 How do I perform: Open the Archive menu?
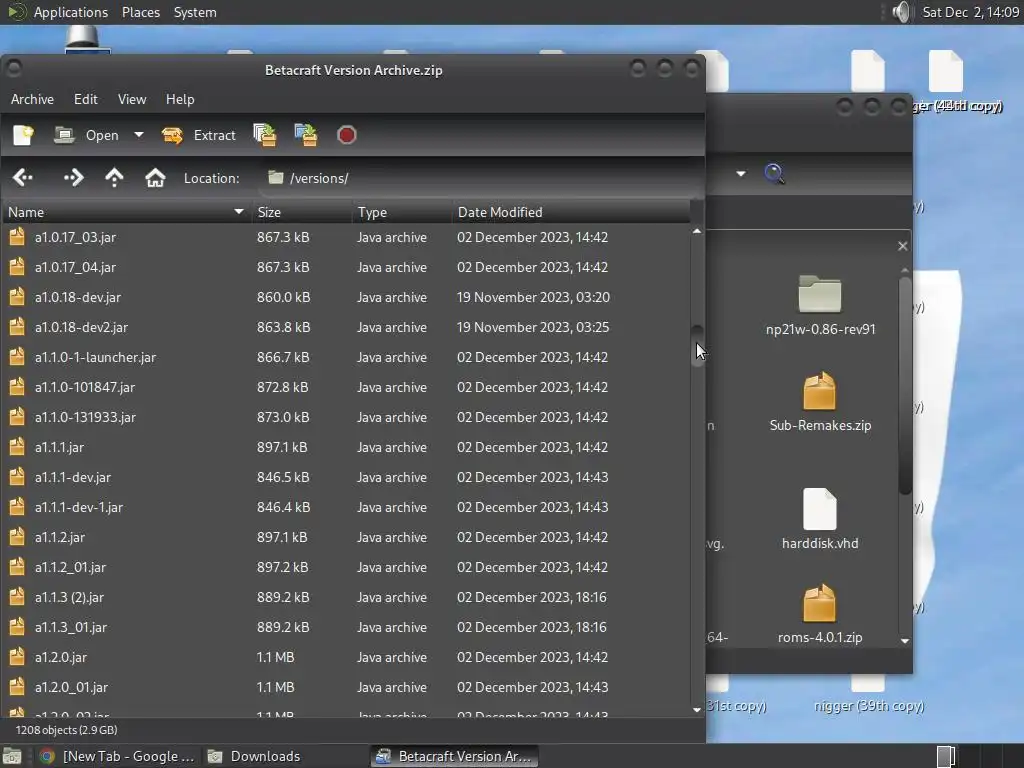click(32, 99)
